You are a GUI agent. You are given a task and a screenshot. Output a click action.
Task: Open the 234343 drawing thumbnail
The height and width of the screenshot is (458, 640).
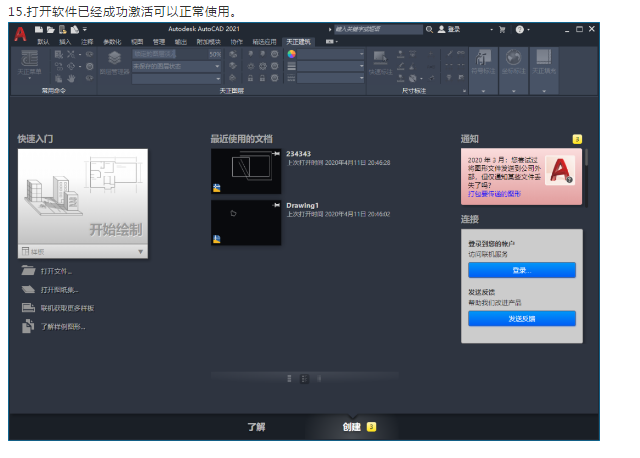click(246, 171)
